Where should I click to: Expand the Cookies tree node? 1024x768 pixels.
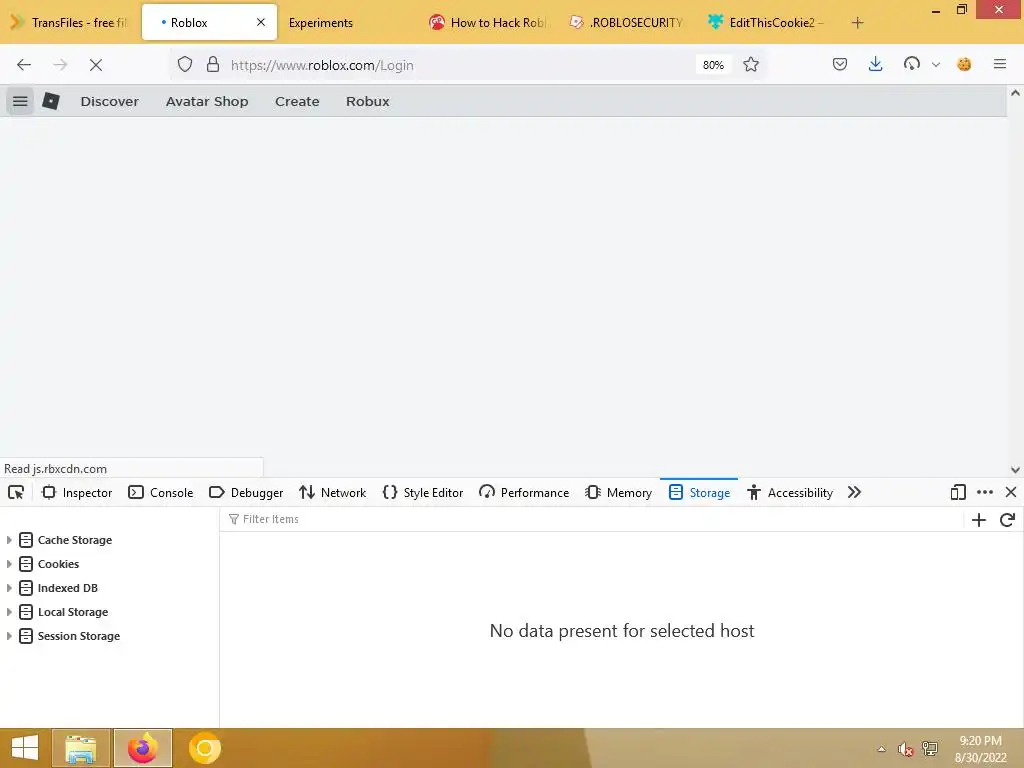click(9, 564)
